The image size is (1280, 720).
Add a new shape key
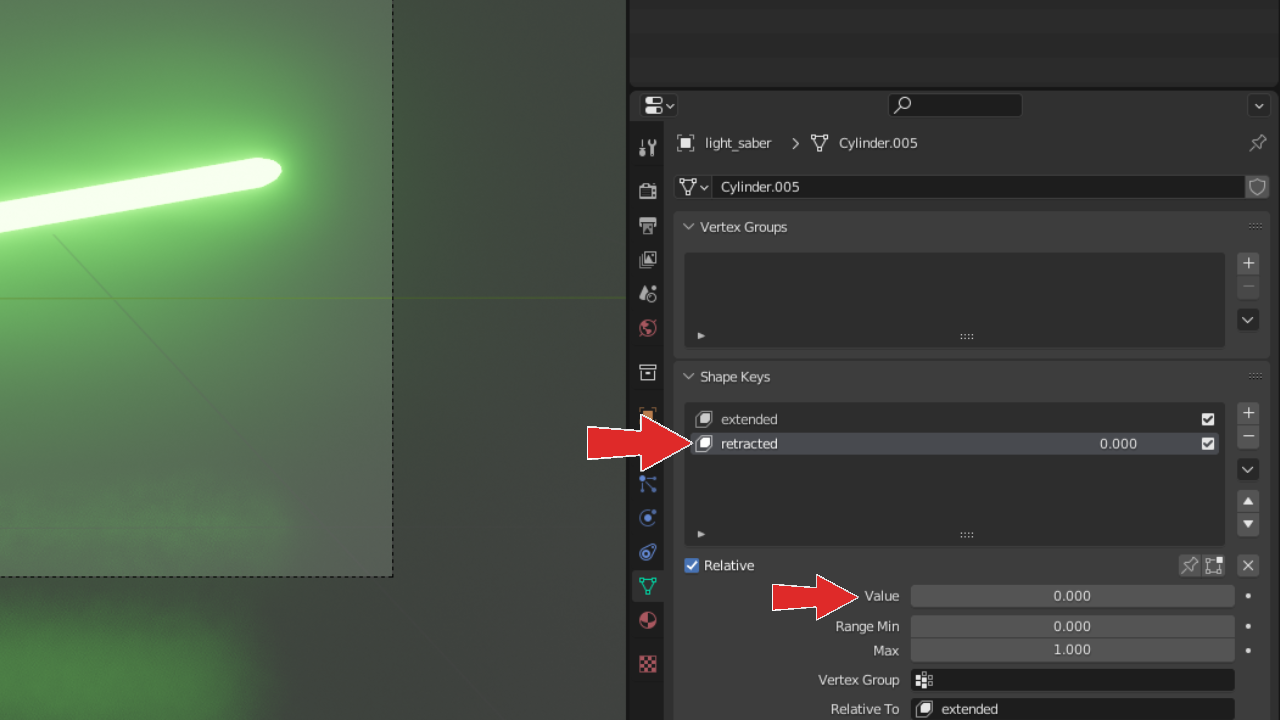pyautogui.click(x=1247, y=413)
